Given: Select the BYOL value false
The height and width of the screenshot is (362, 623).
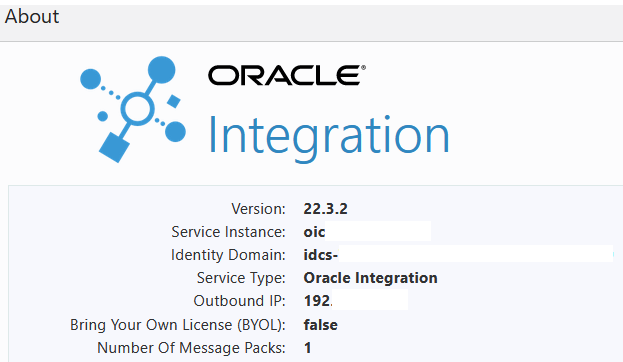Looking at the screenshot, I should click(x=321, y=325).
